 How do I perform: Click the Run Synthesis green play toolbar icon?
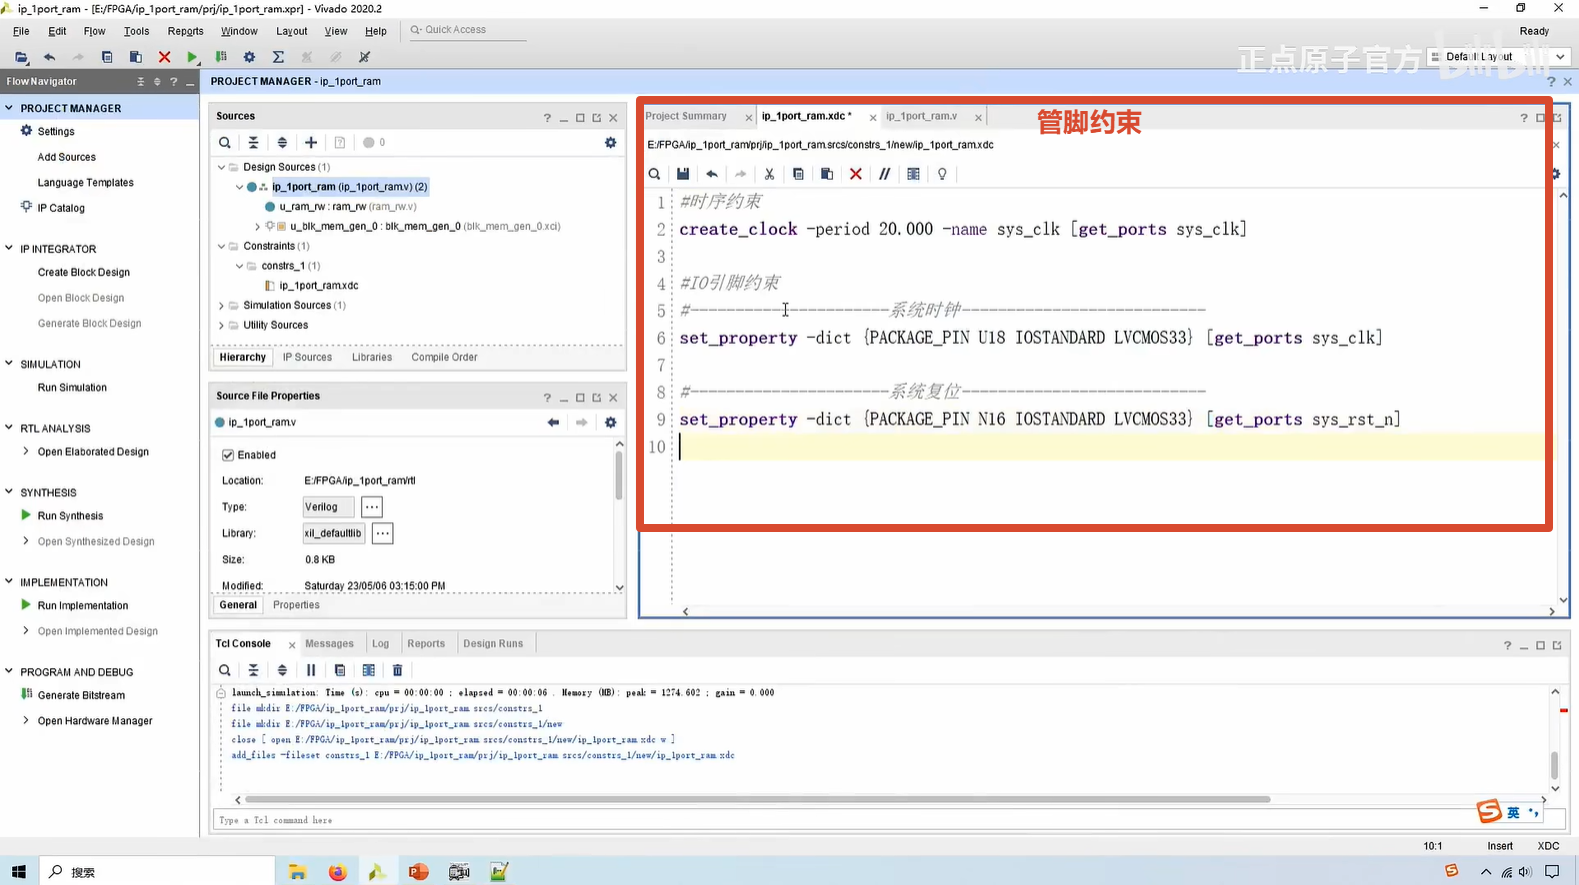coord(193,57)
